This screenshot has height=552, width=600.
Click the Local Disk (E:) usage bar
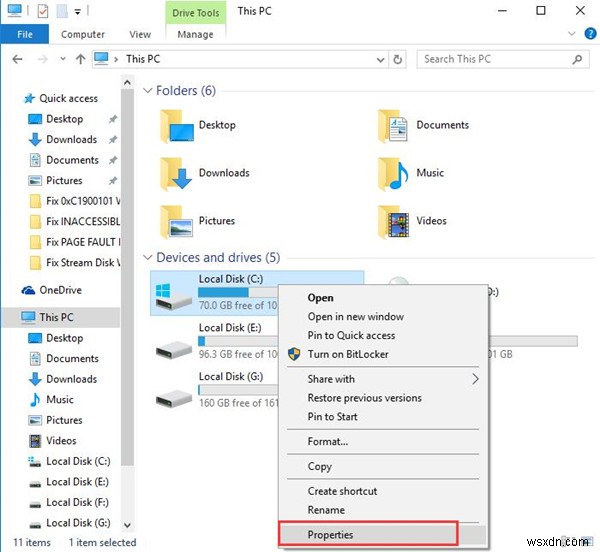(x=238, y=340)
